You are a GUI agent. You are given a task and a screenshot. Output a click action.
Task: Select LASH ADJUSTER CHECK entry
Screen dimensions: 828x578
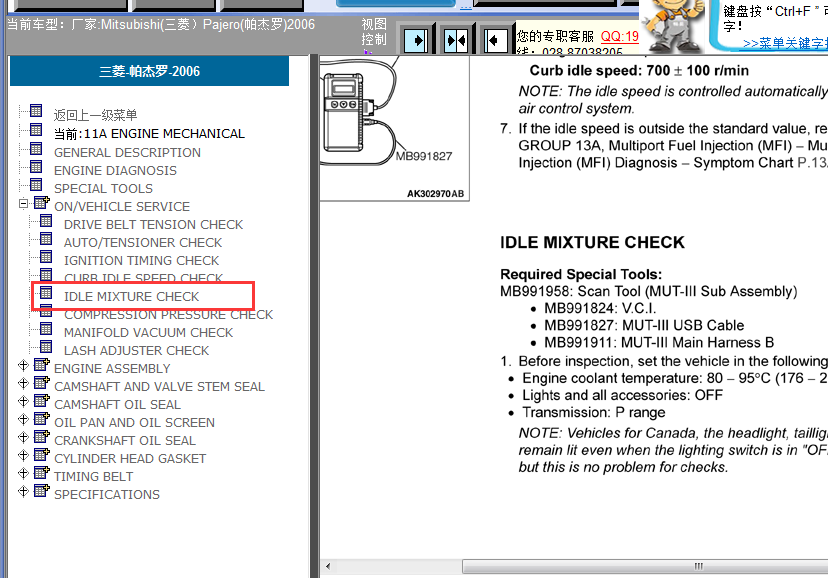click(136, 350)
